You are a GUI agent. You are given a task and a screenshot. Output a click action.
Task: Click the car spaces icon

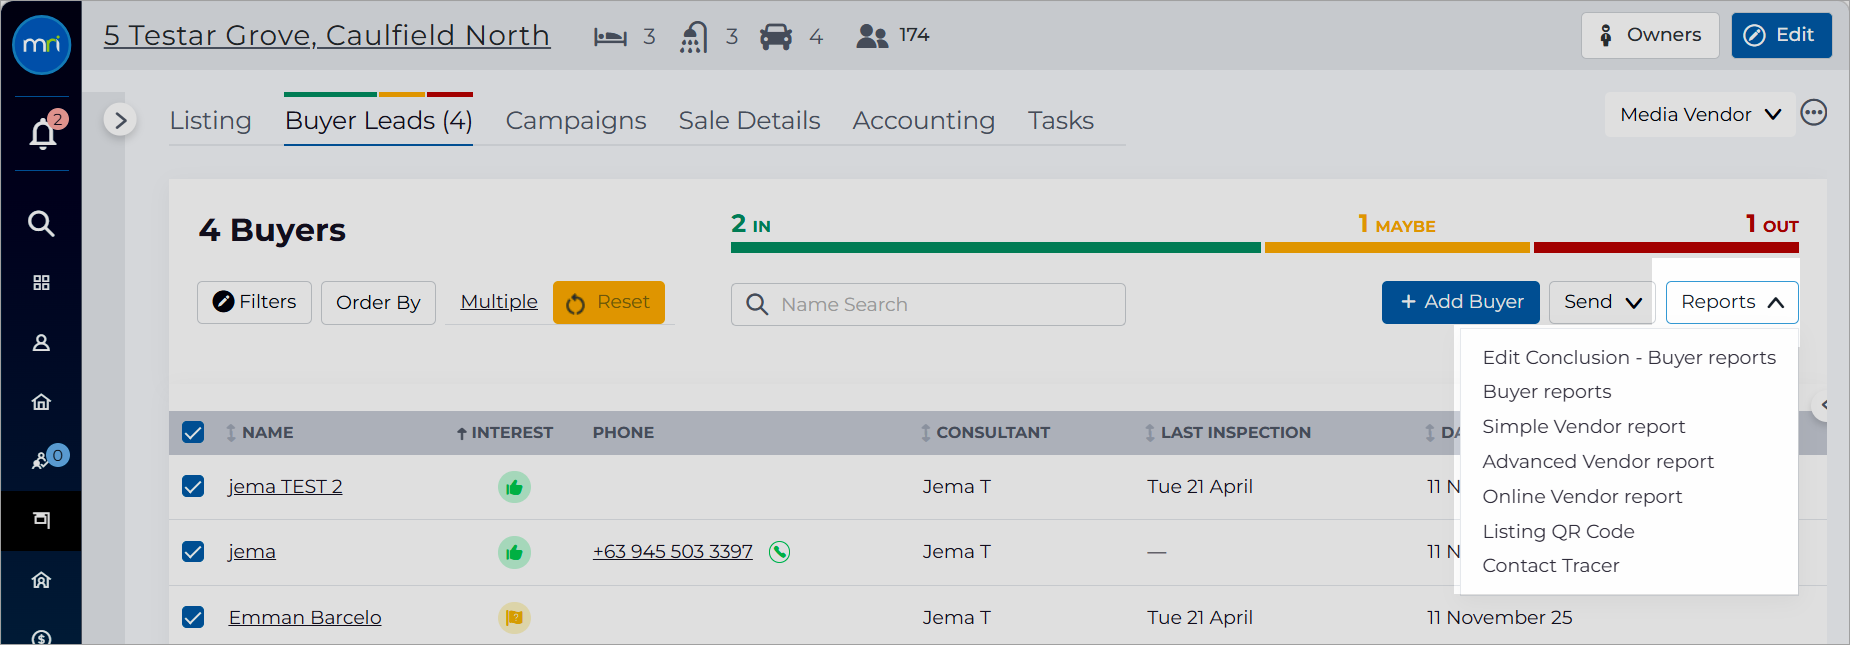(776, 37)
